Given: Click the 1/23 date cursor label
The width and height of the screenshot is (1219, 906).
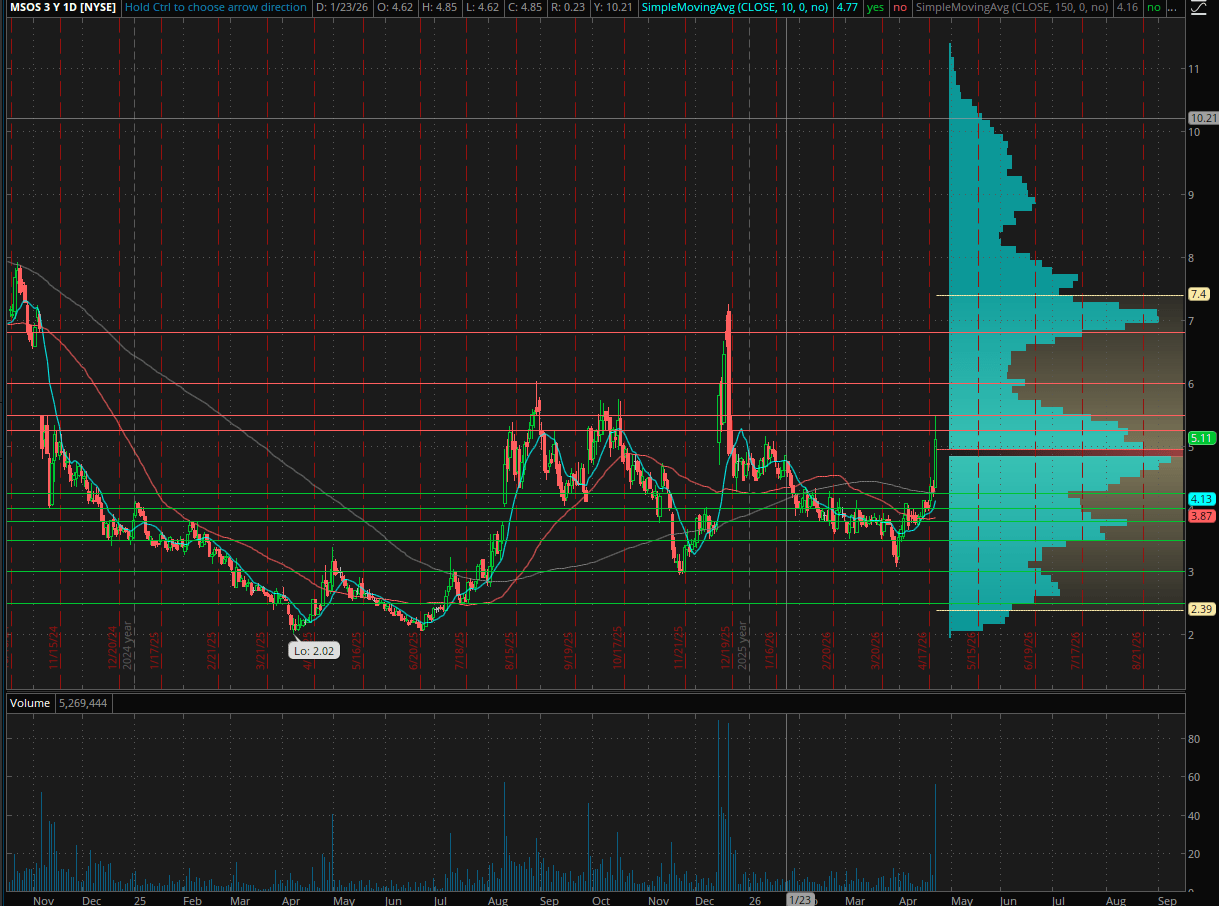Looking at the screenshot, I should click(x=799, y=900).
